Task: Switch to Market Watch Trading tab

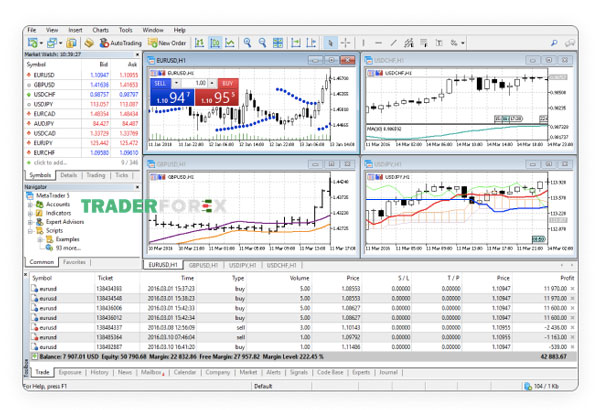Action: pyautogui.click(x=96, y=175)
